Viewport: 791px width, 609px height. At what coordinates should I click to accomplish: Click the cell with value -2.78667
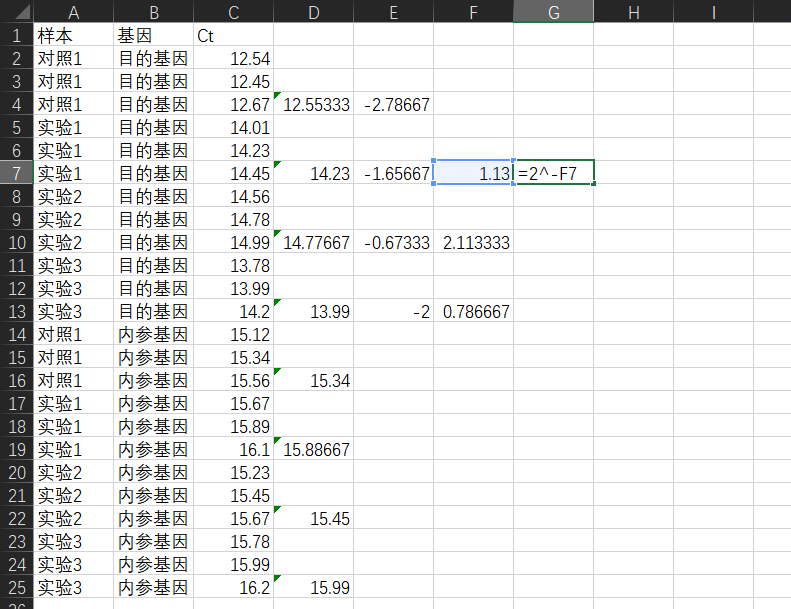393,104
